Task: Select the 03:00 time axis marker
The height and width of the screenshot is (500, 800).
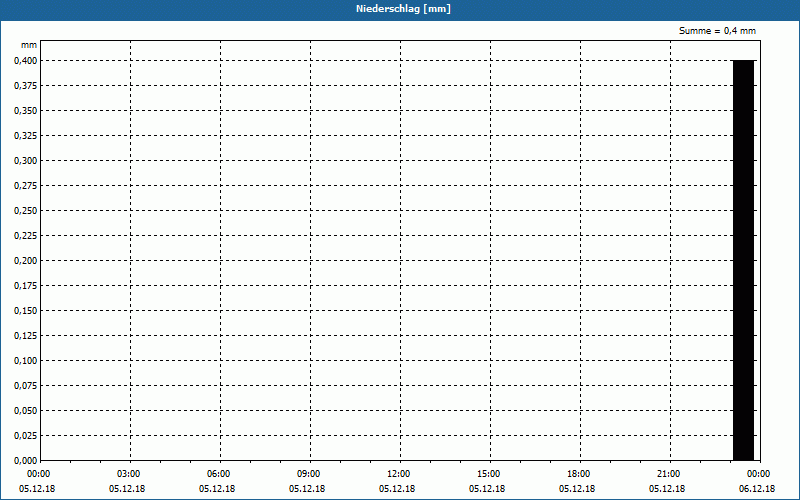Action: coord(129,474)
